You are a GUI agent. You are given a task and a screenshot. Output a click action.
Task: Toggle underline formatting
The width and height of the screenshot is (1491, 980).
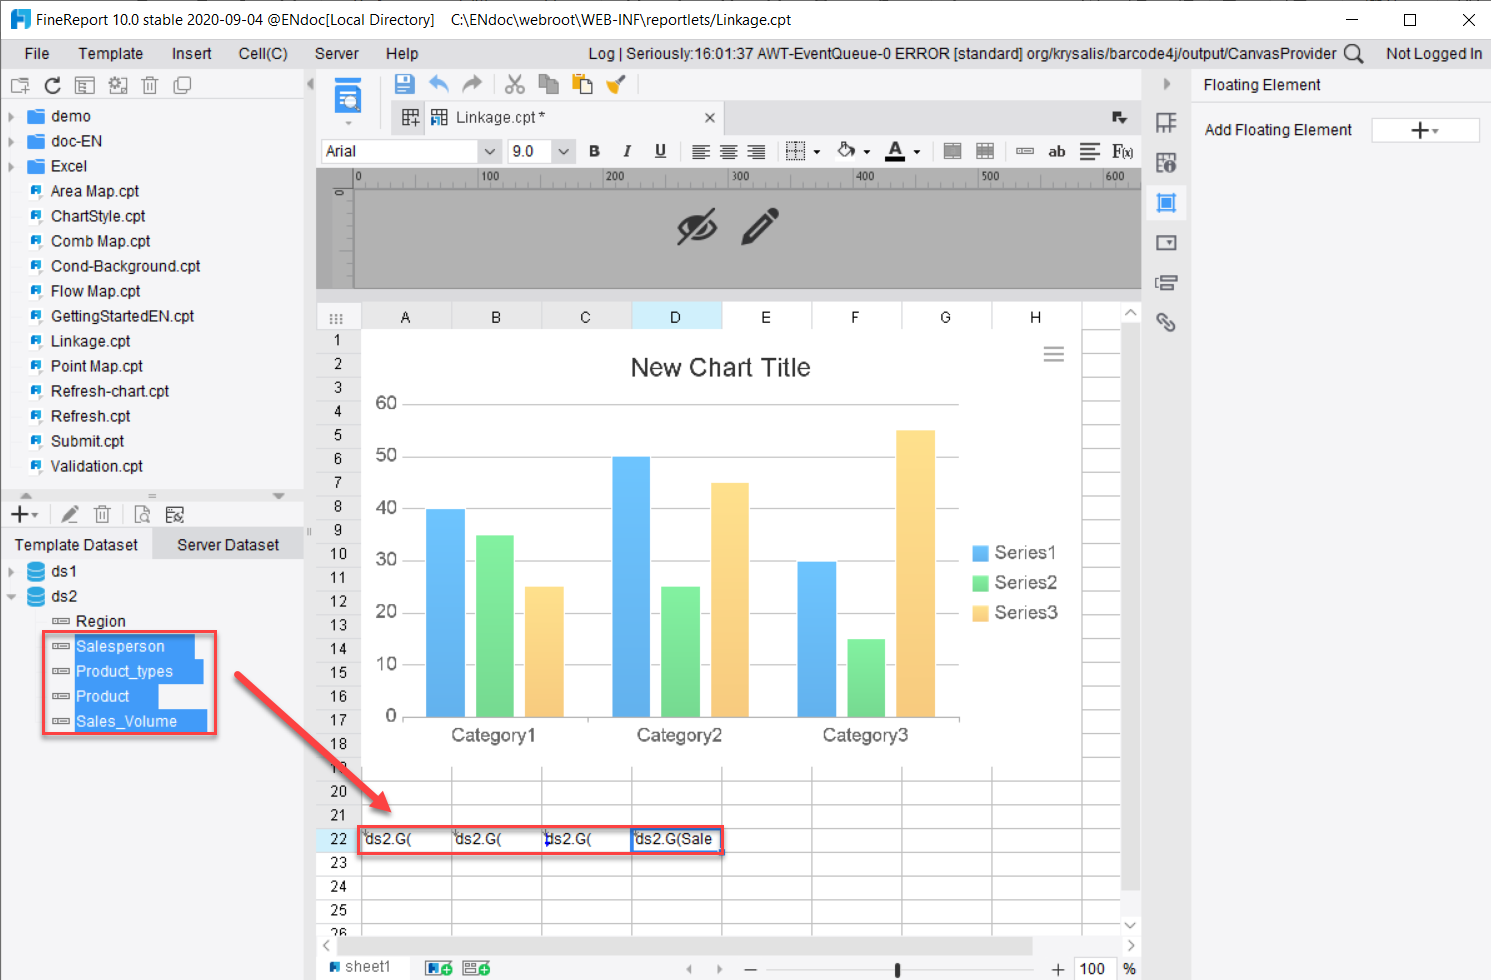[x=660, y=151]
